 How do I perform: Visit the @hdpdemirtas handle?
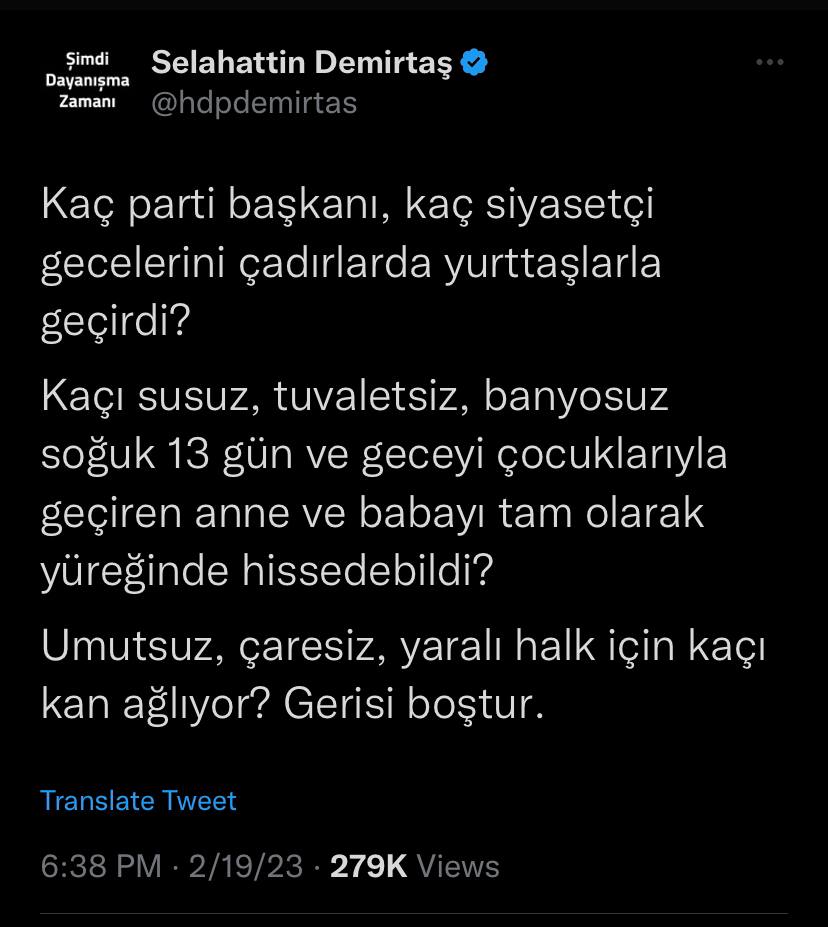click(x=253, y=102)
